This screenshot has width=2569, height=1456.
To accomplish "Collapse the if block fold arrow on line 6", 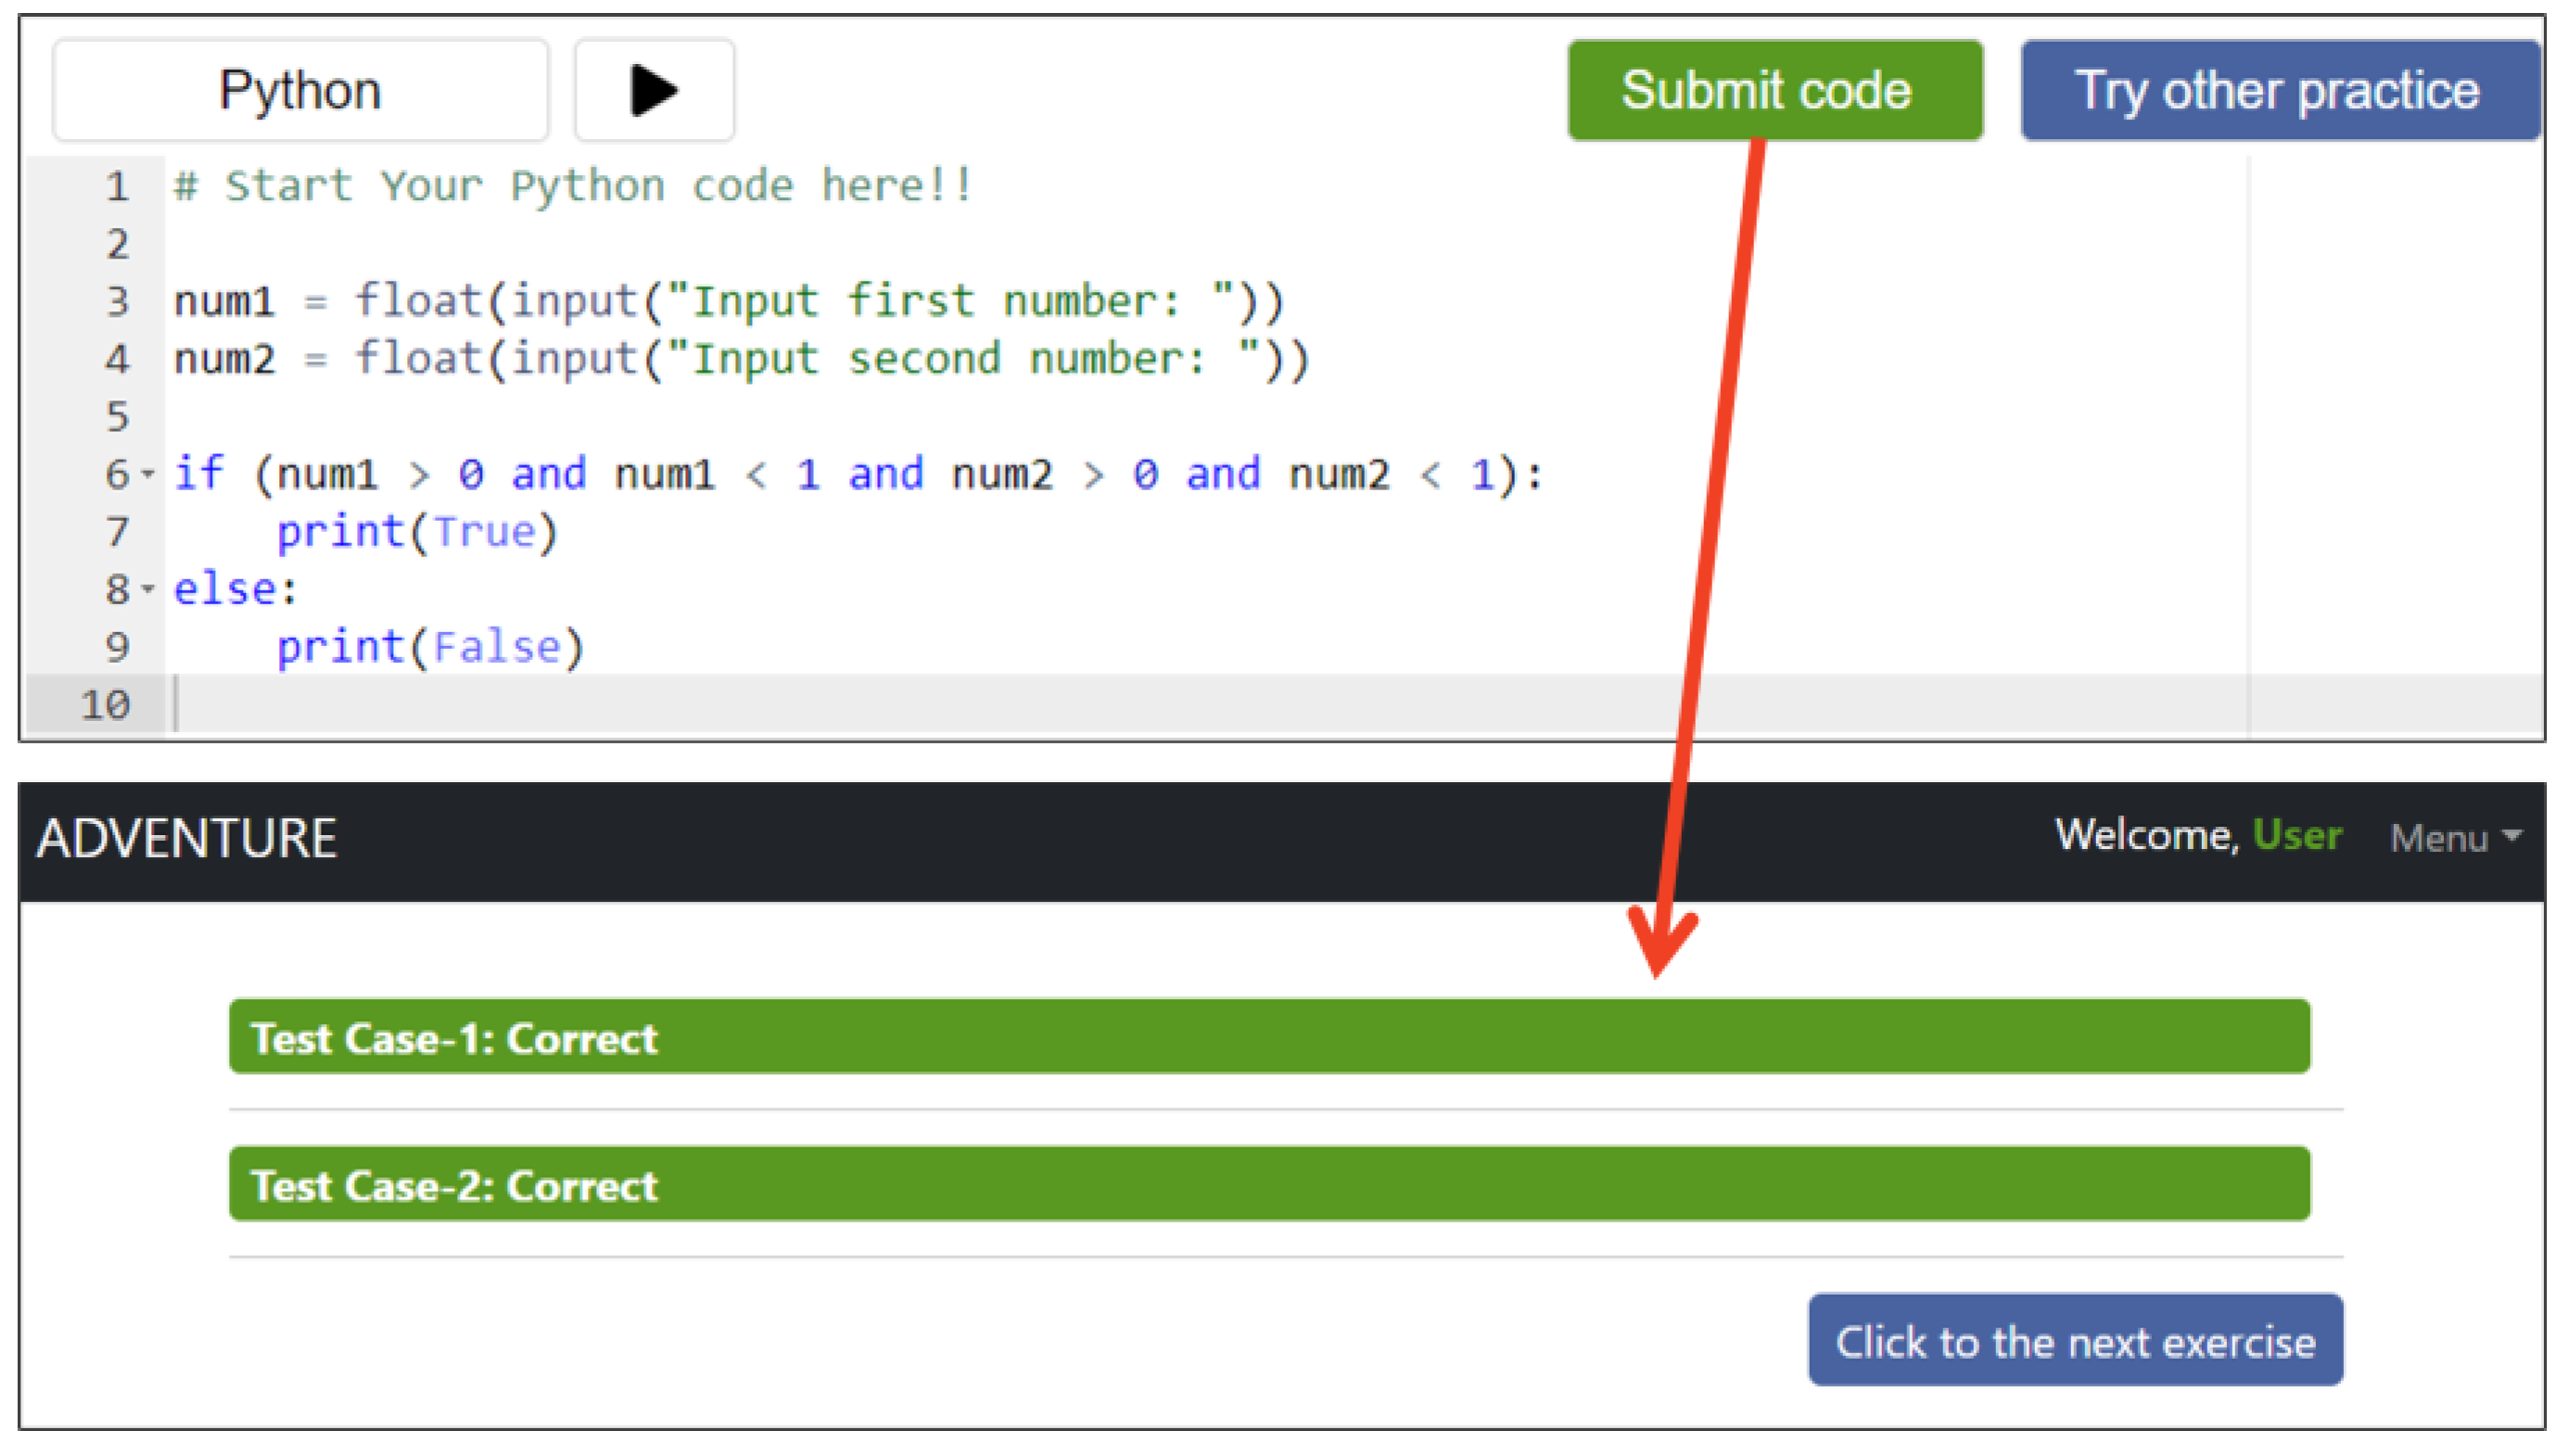I will pos(148,474).
